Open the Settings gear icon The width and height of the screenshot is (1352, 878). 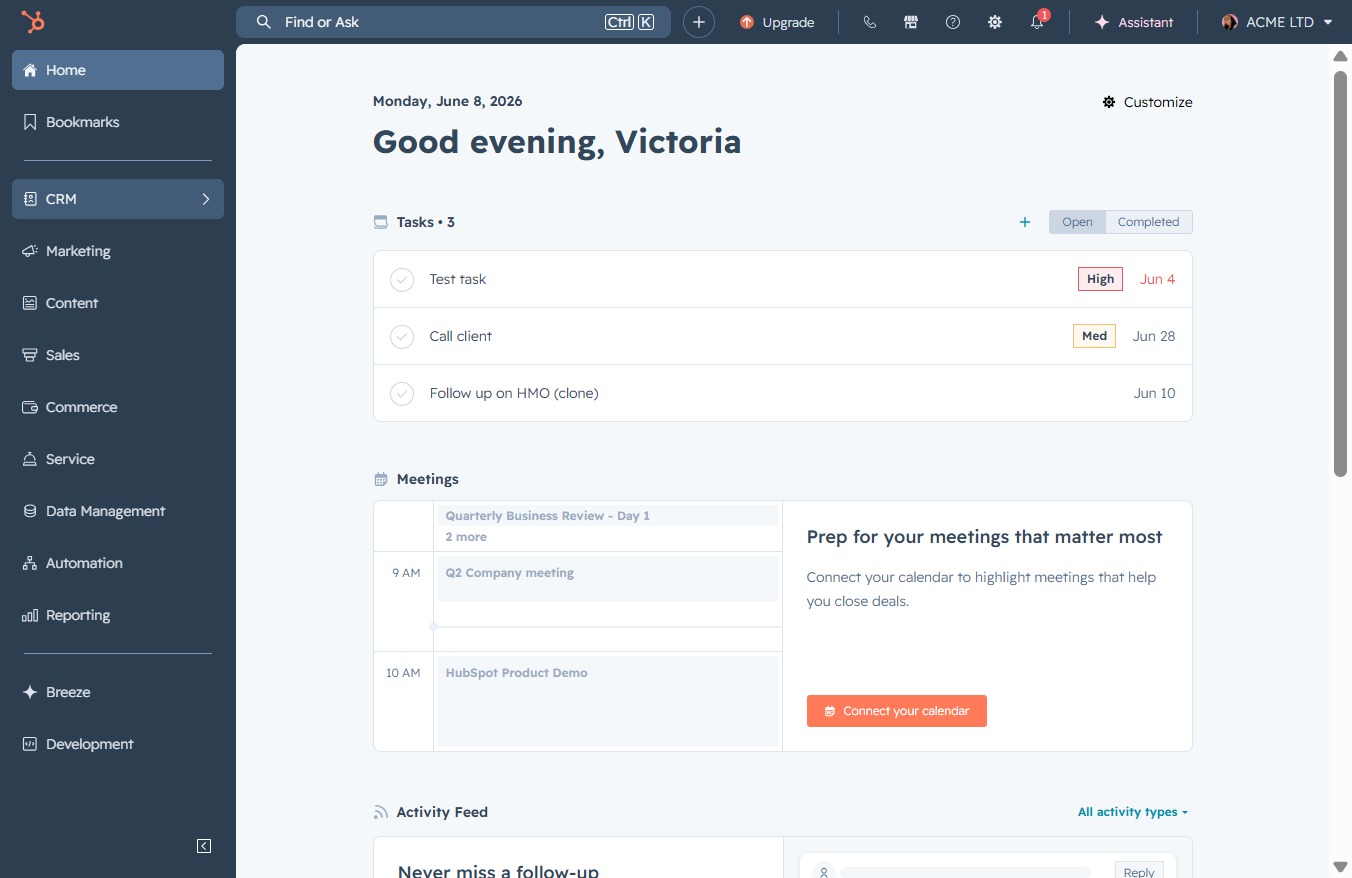(995, 22)
